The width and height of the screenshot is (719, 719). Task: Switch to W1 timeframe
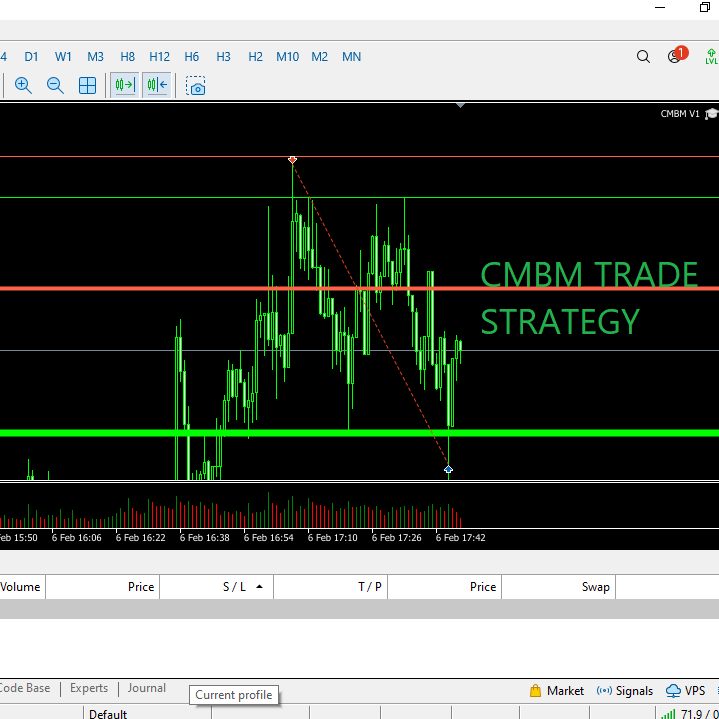pyautogui.click(x=63, y=57)
